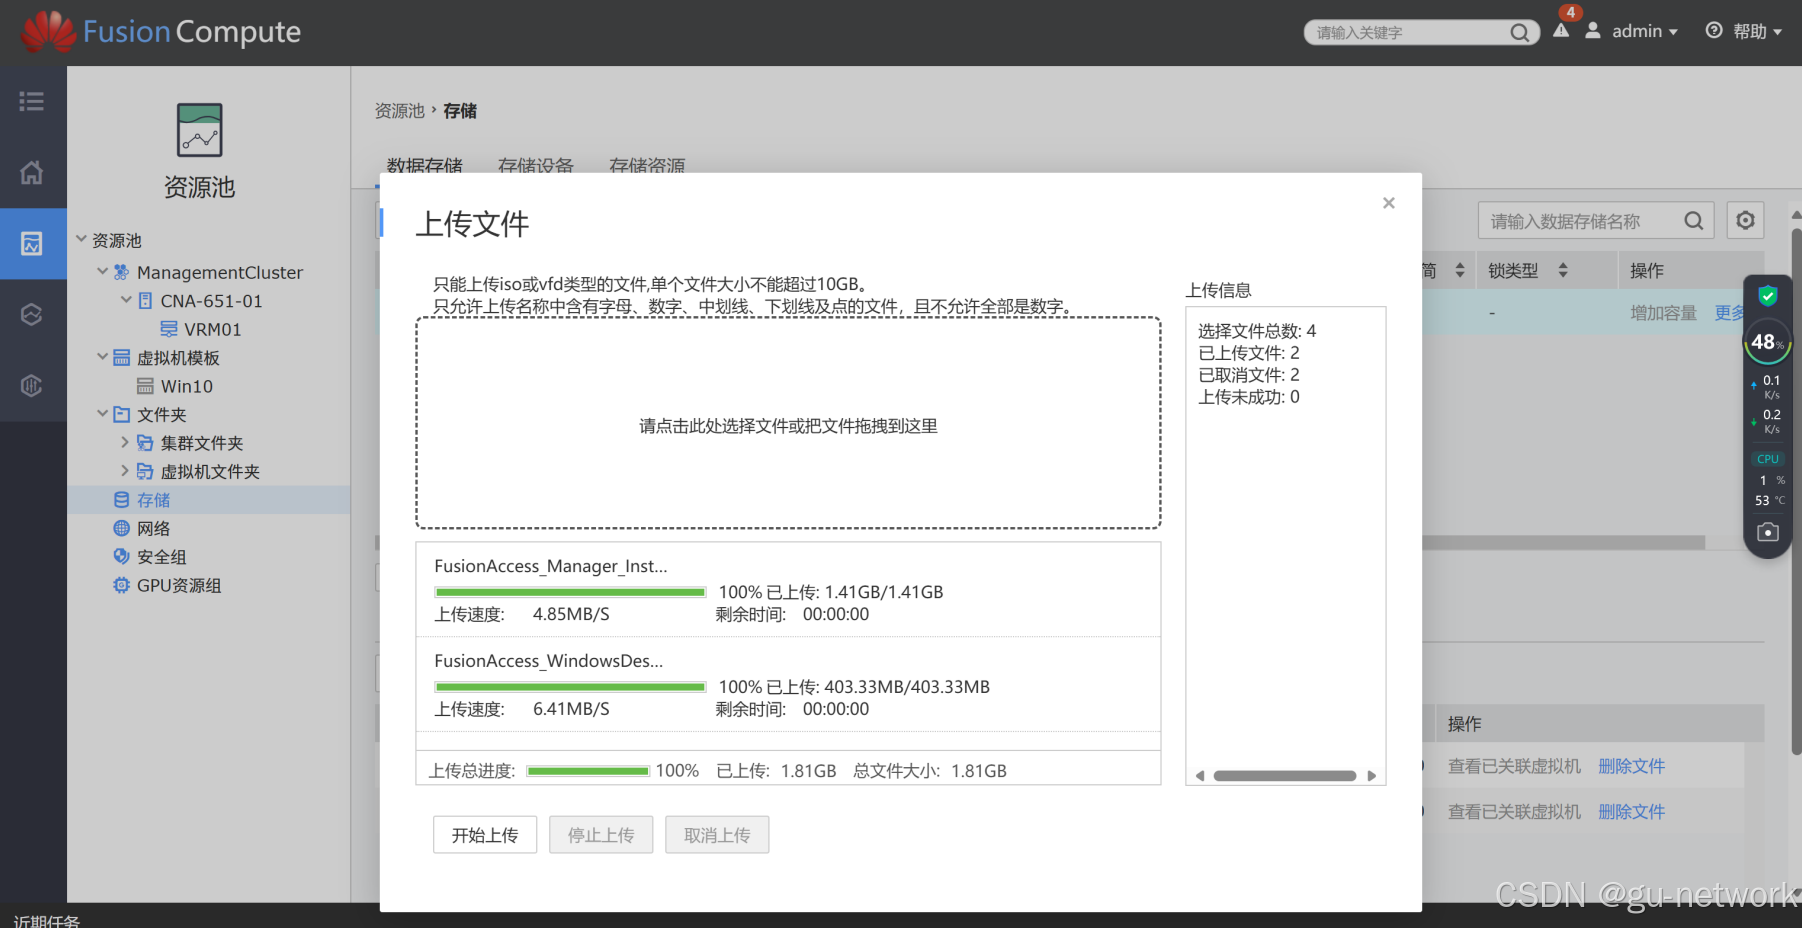Viewport: 1802px width, 928px height.
Task: Click first 删除文件 link
Action: click(x=1631, y=766)
